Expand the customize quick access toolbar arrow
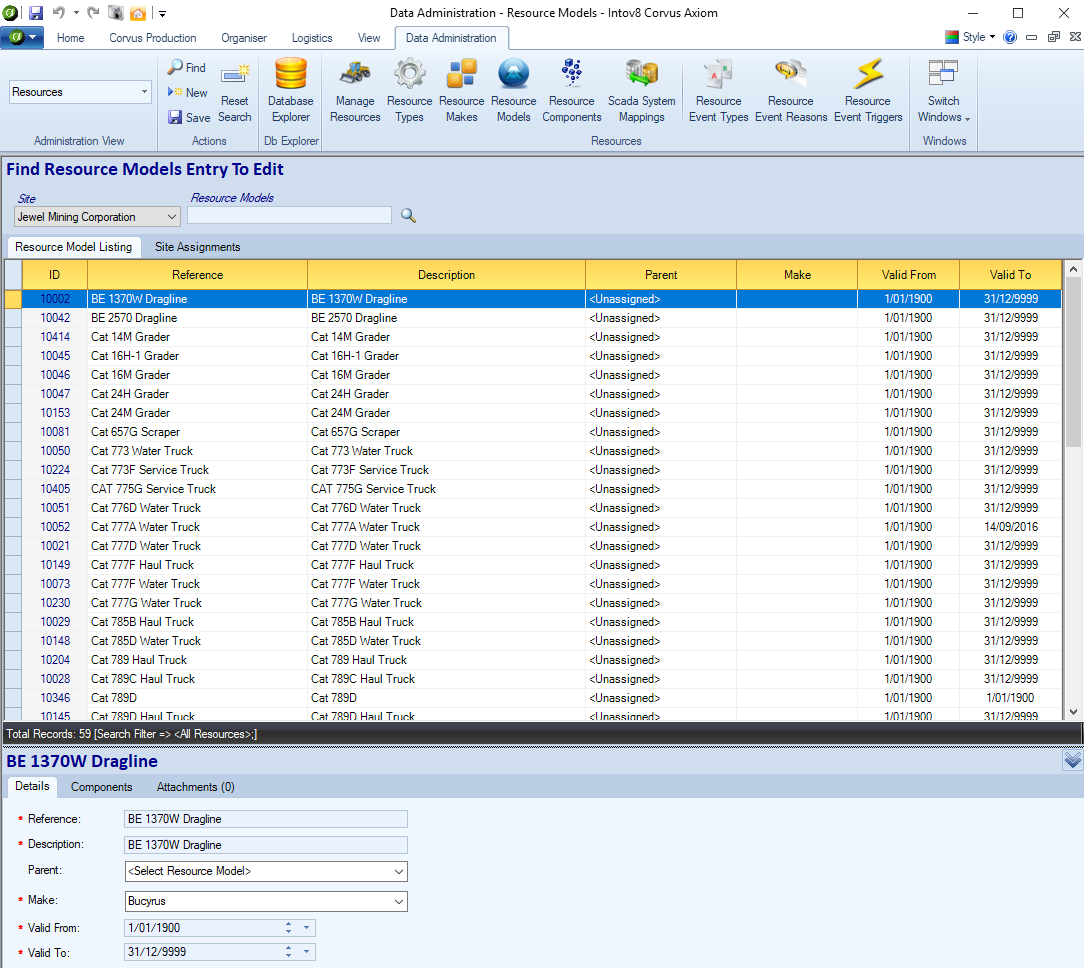 162,13
